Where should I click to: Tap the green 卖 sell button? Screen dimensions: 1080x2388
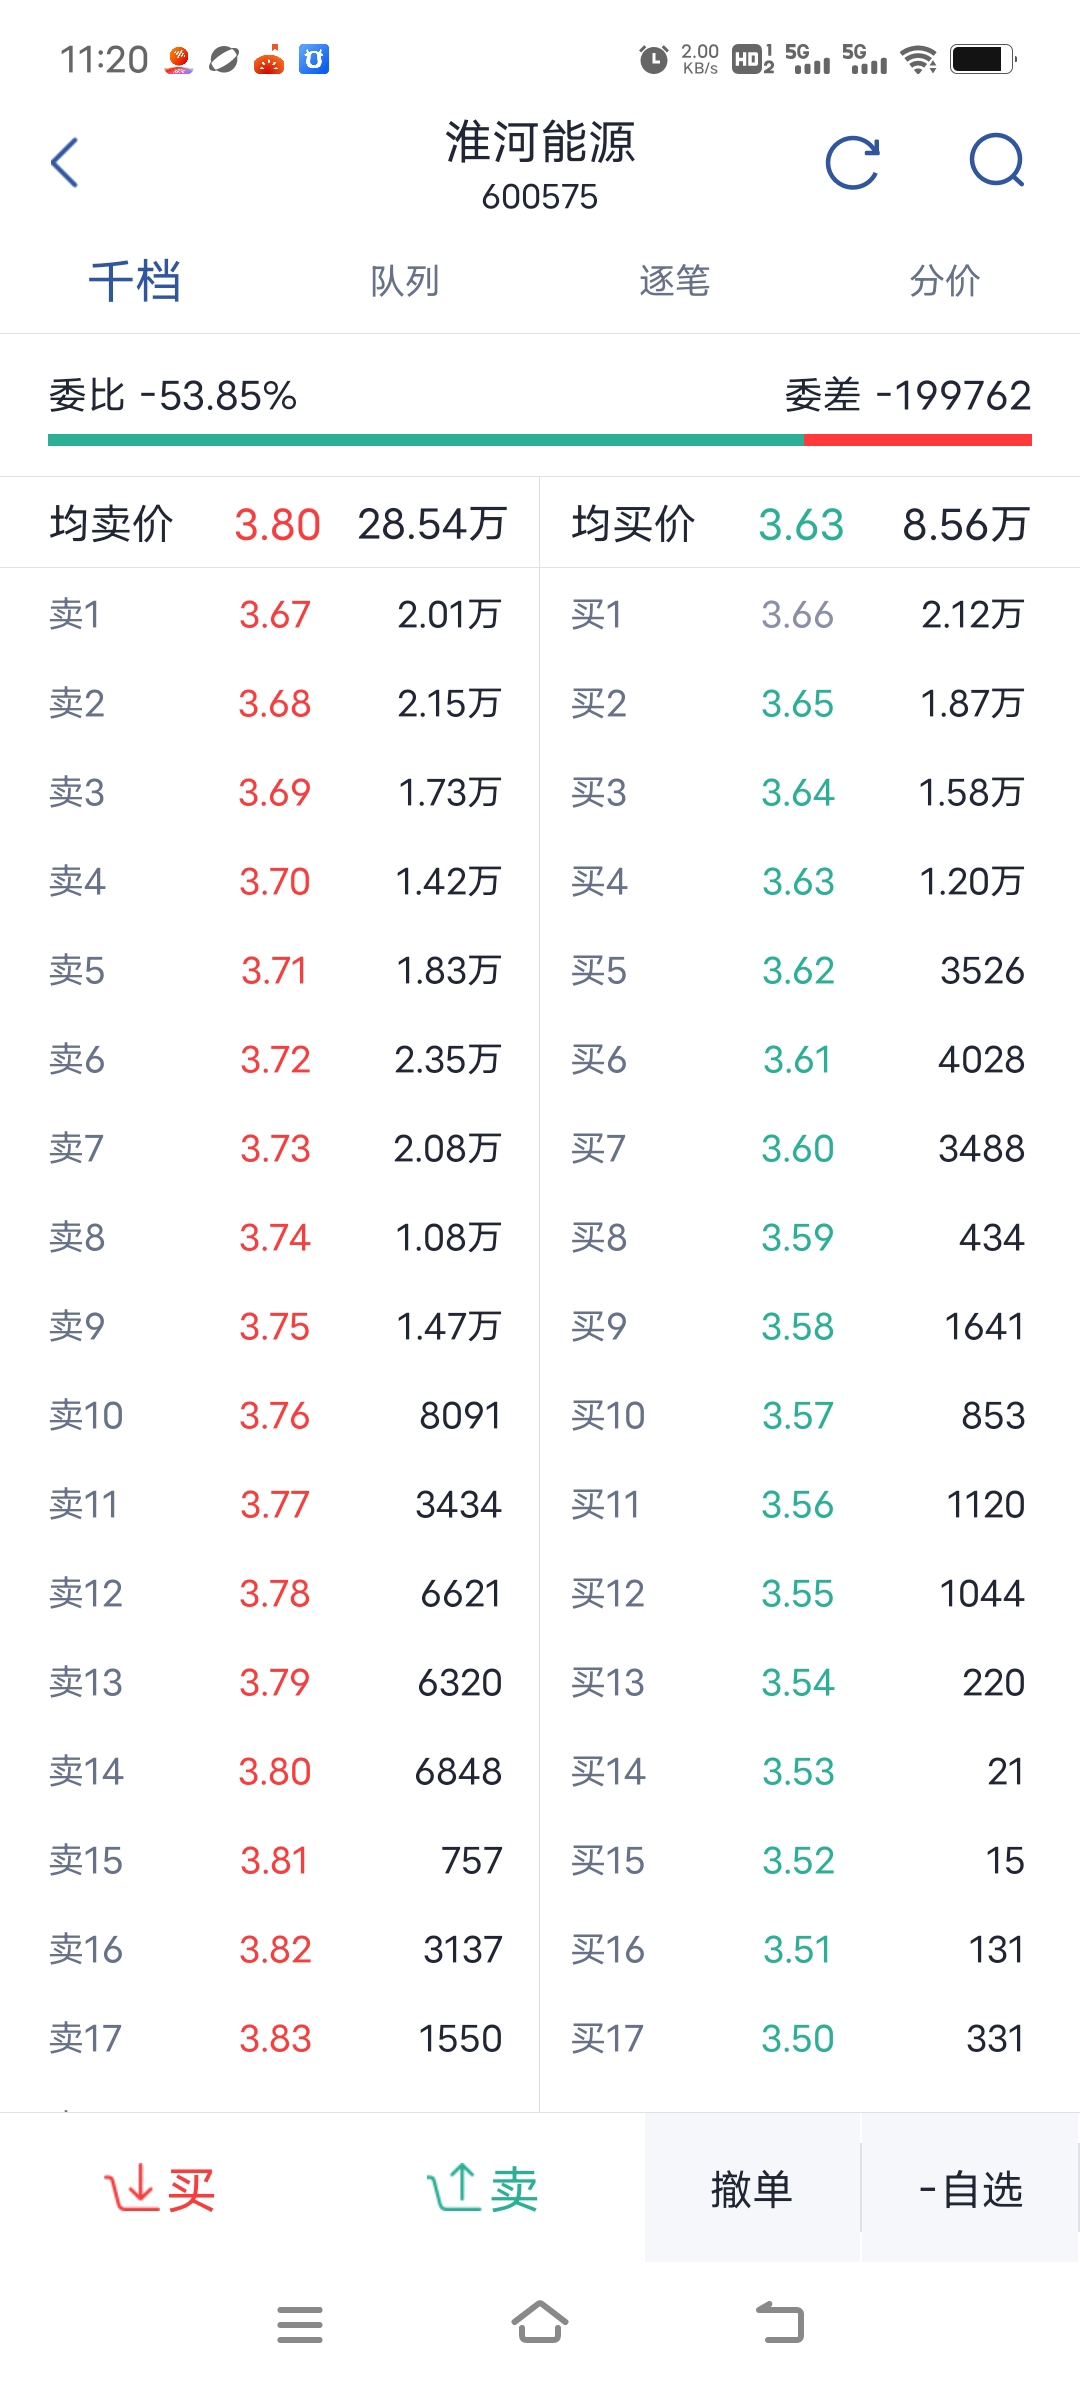(483, 2189)
